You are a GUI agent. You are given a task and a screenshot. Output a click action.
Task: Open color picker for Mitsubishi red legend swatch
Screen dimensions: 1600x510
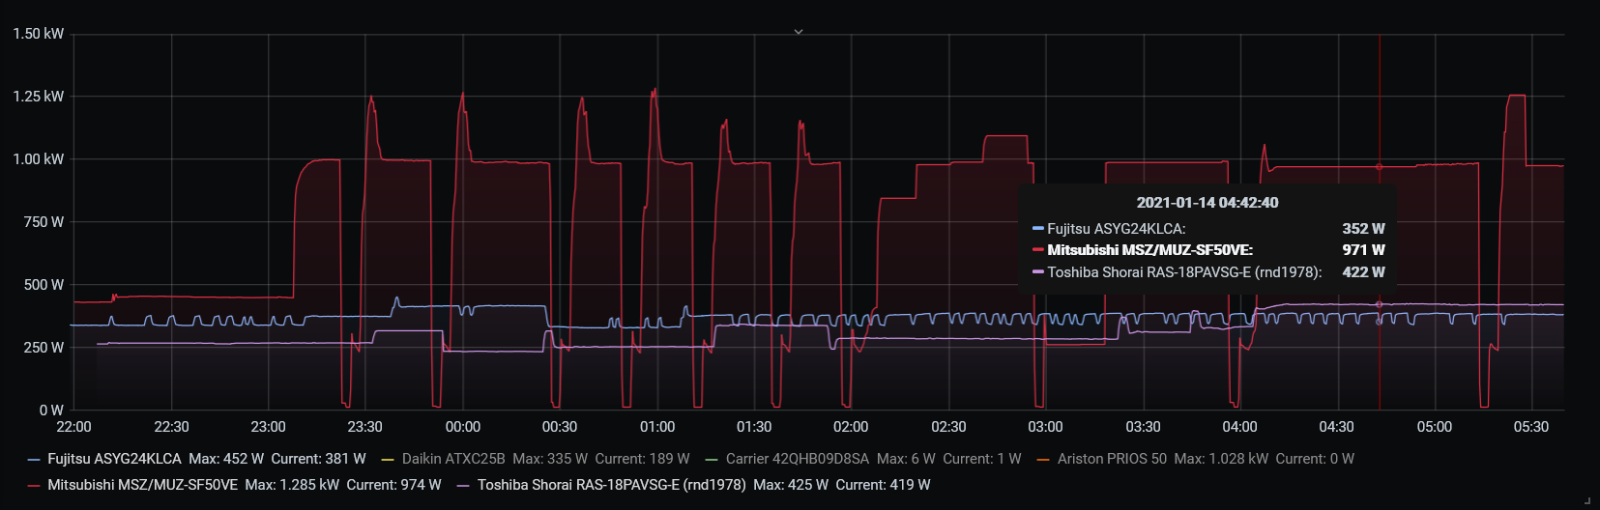[x=34, y=486]
